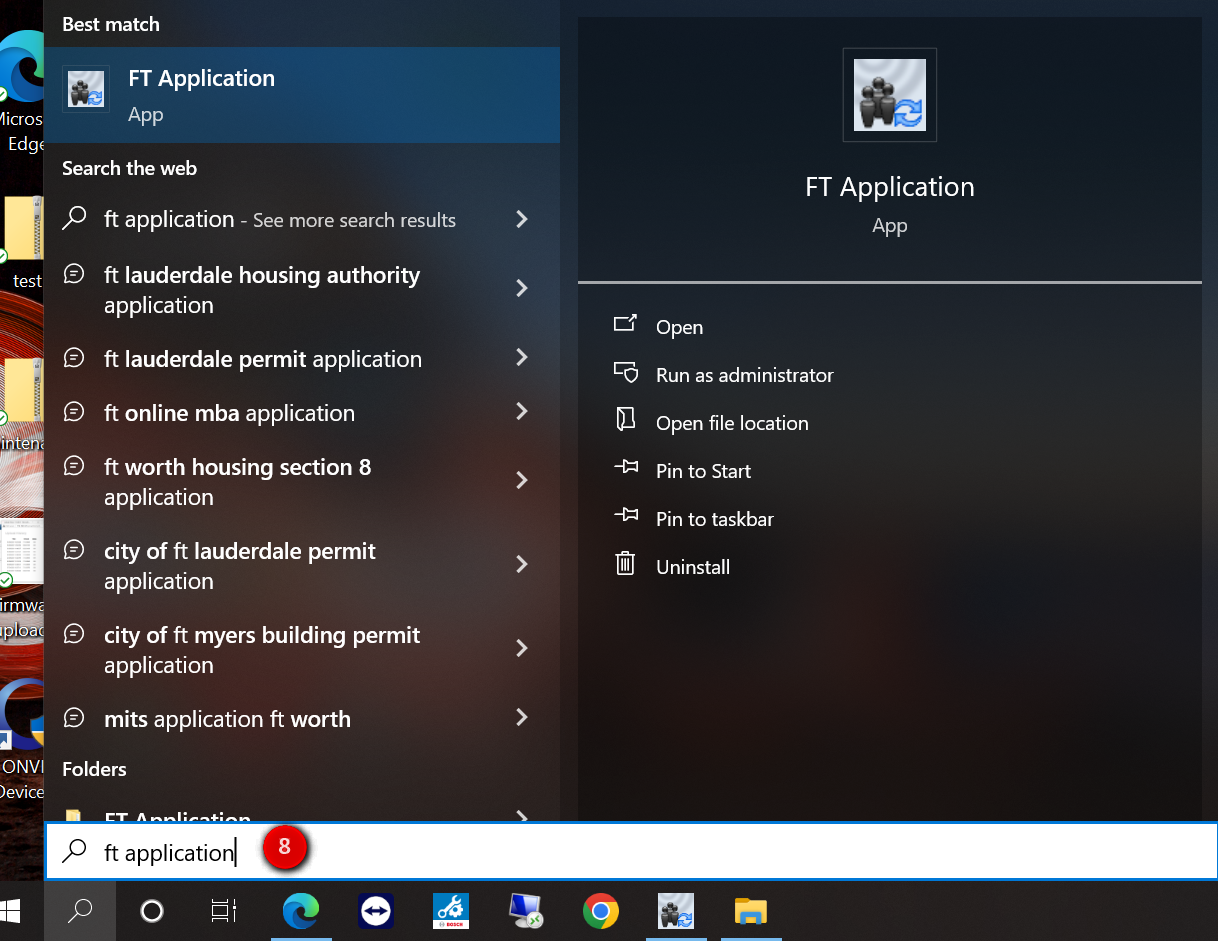Click Open in the app details pane

tap(679, 327)
